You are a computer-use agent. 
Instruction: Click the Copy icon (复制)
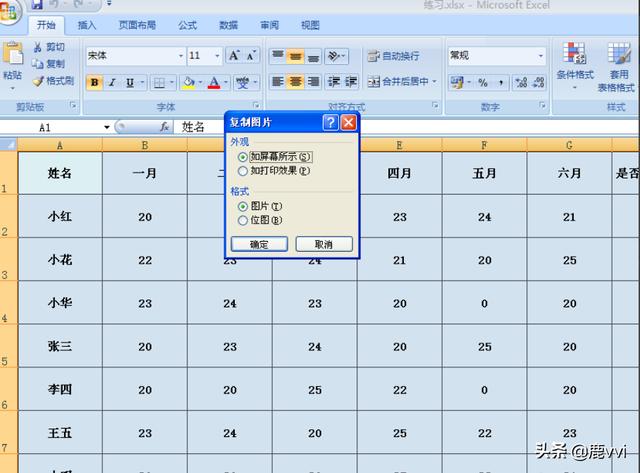click(x=38, y=64)
